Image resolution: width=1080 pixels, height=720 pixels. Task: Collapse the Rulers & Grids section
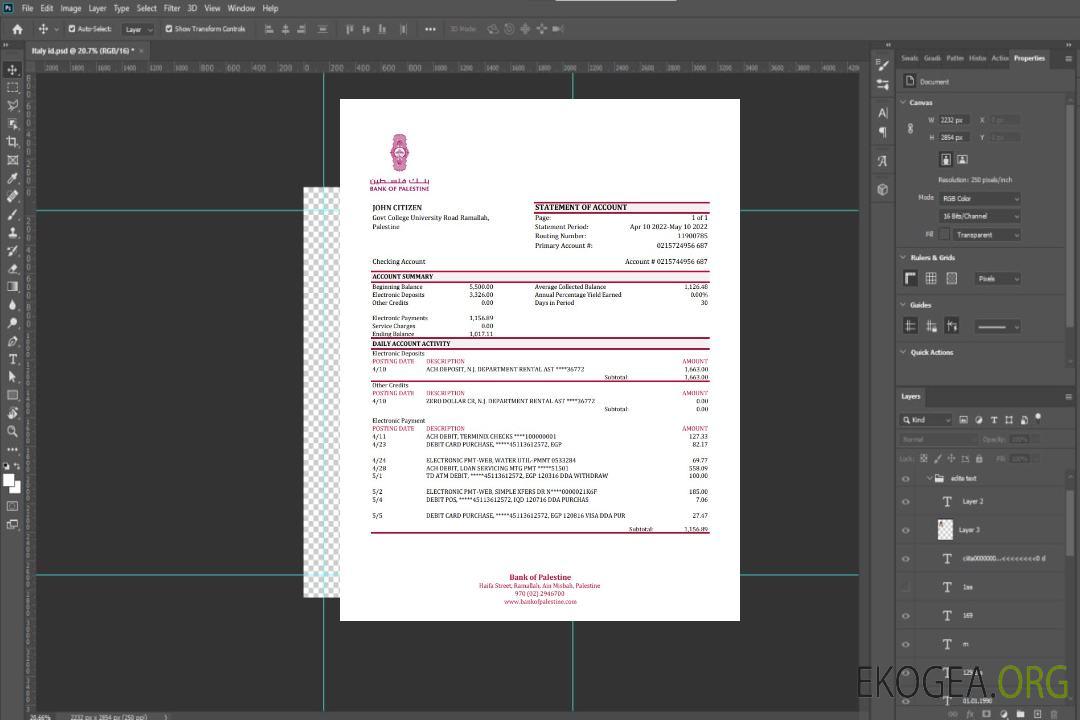point(904,258)
